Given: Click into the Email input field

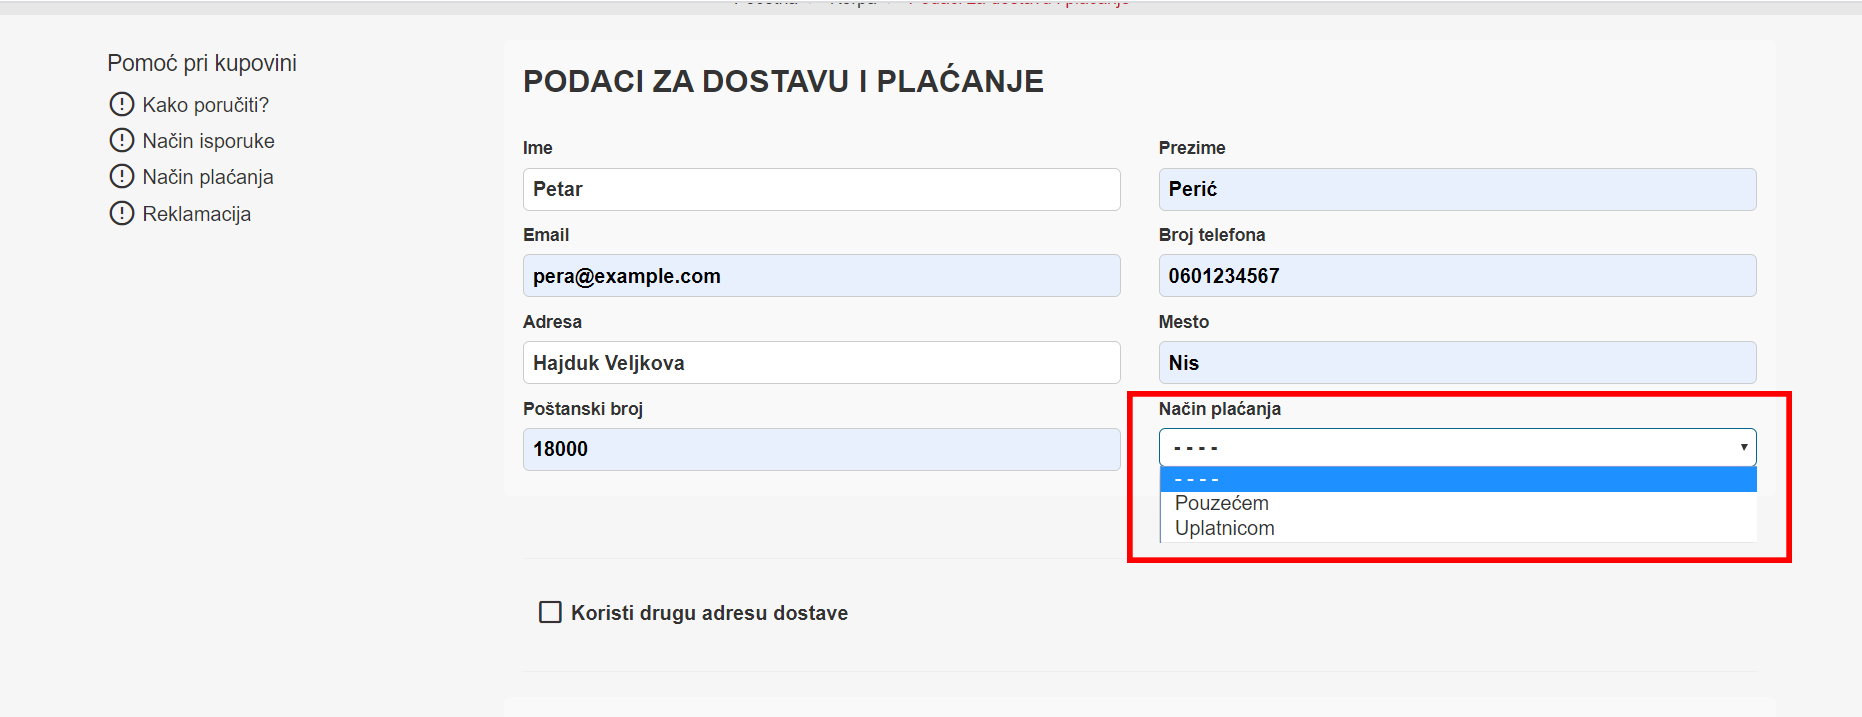Looking at the screenshot, I should pos(821,276).
